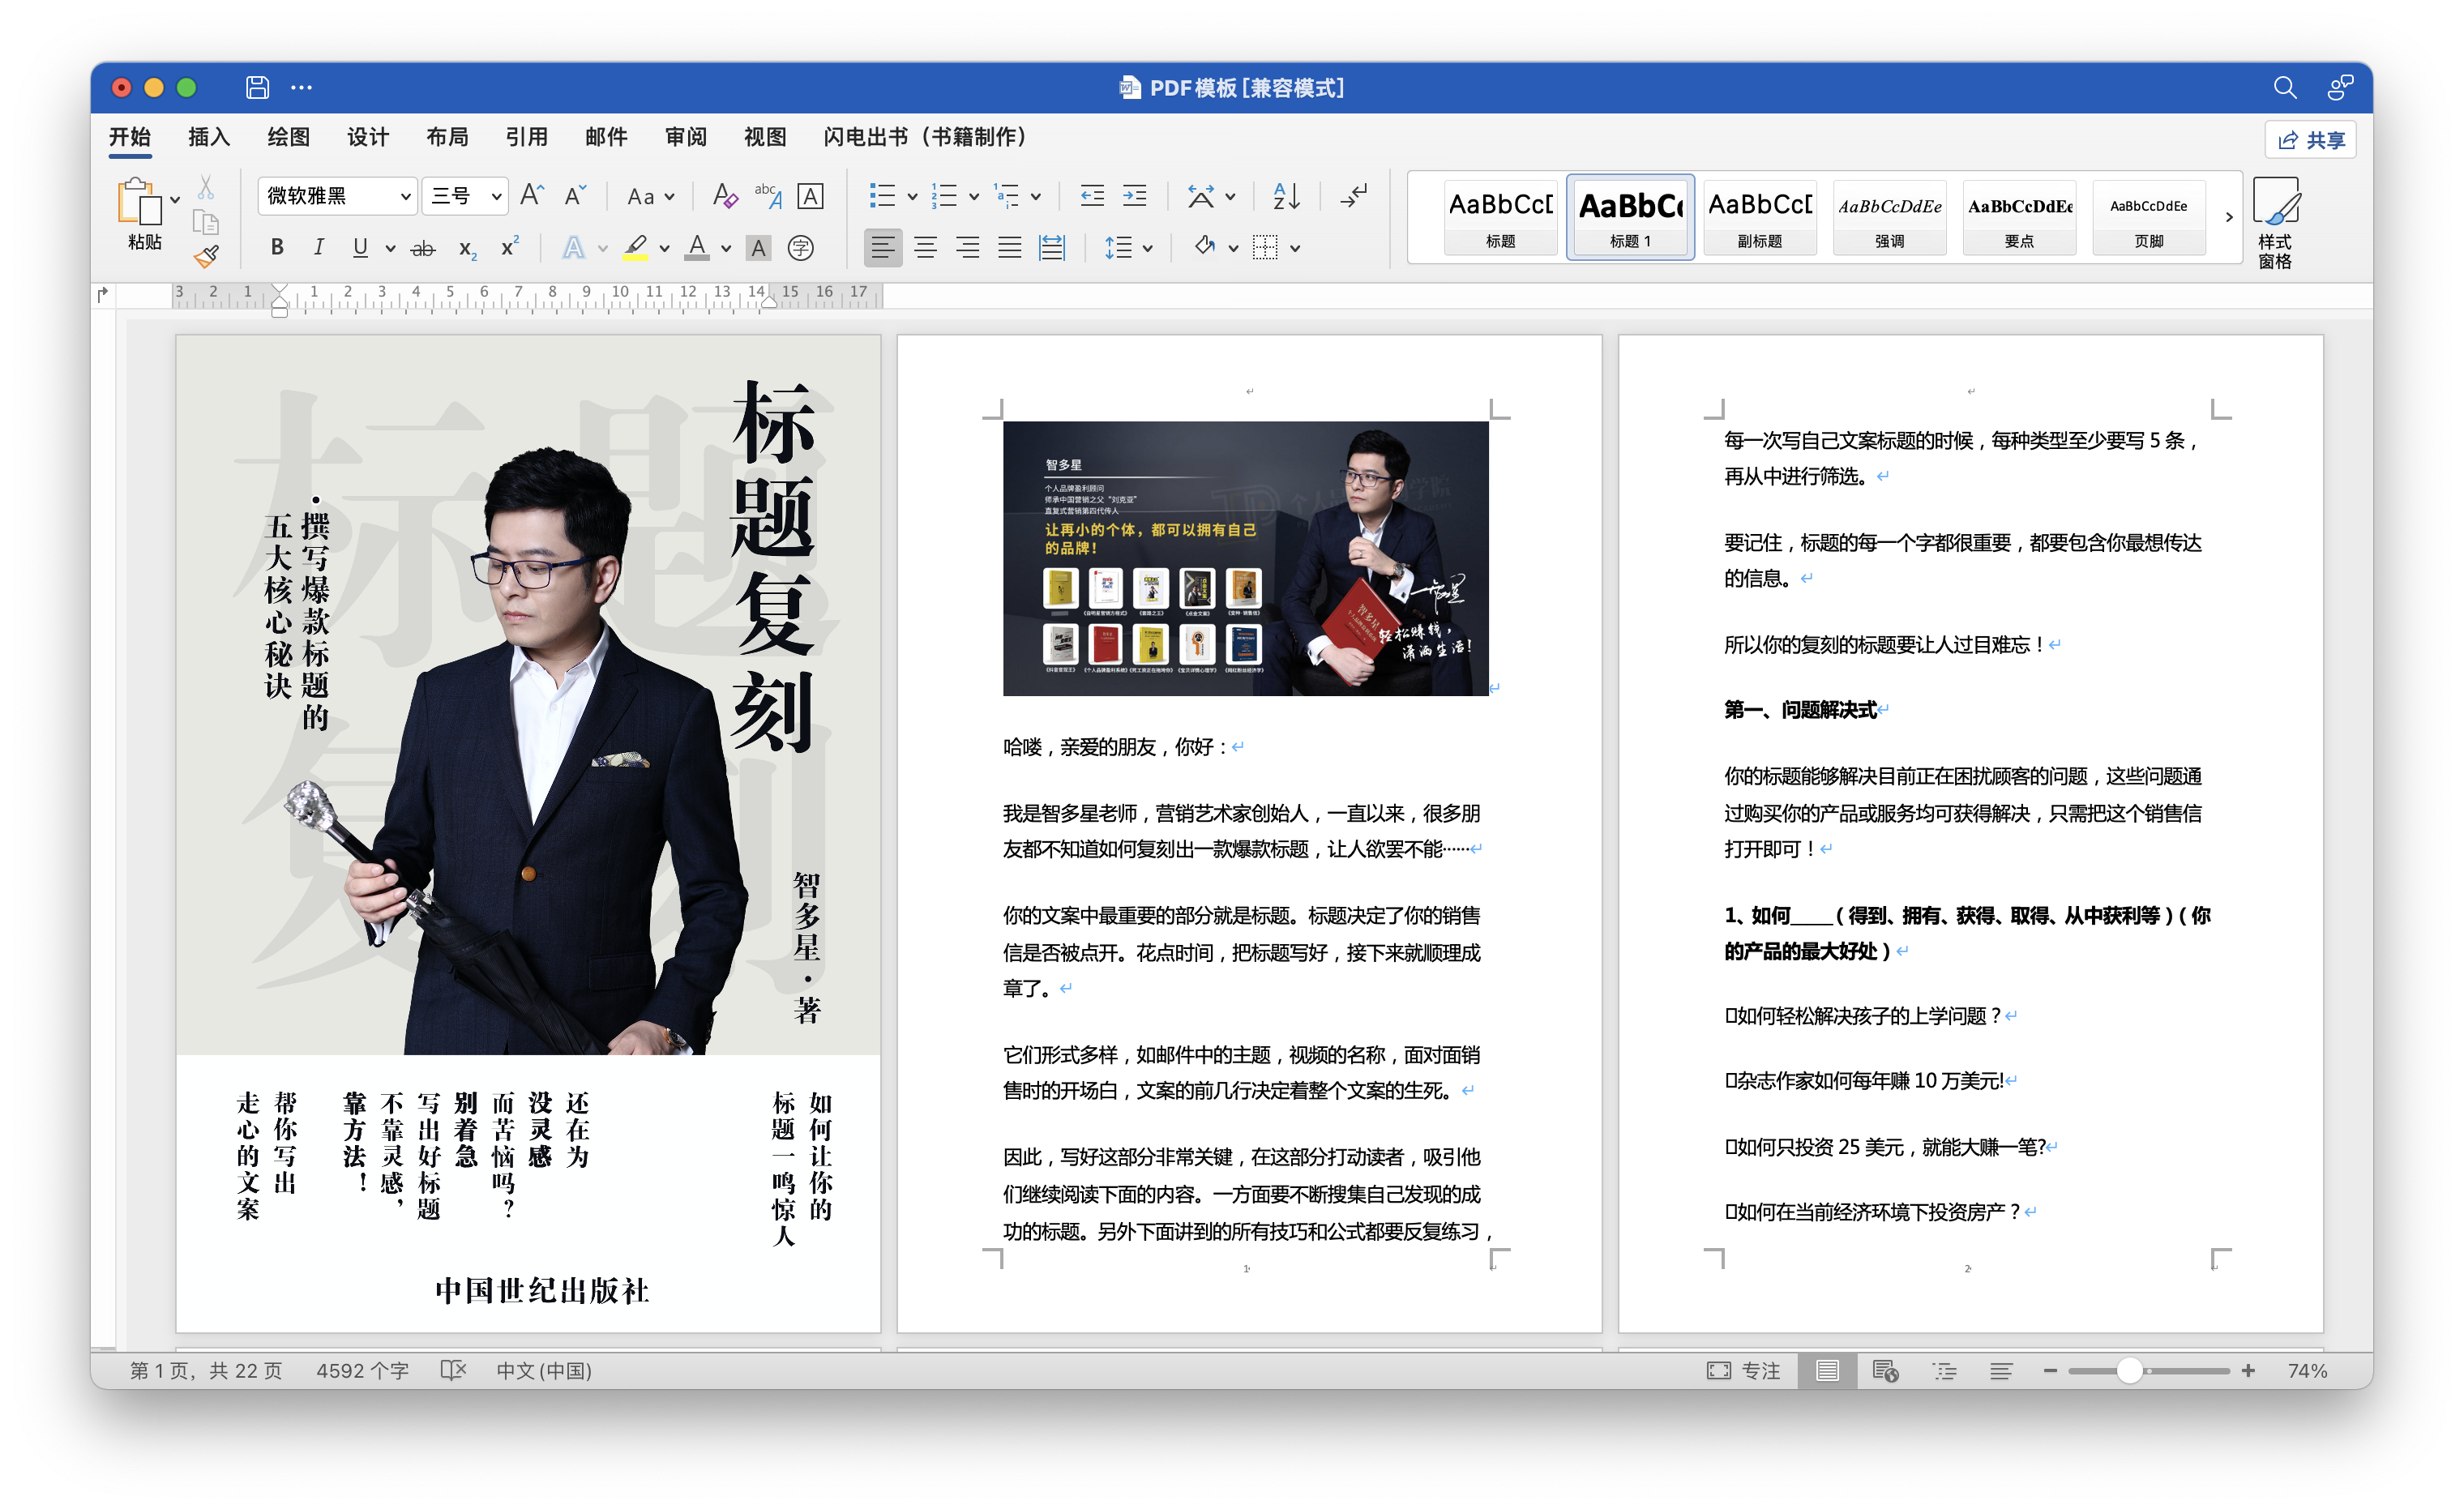Enable 专注 focus mode

pyautogui.click(x=1744, y=1371)
